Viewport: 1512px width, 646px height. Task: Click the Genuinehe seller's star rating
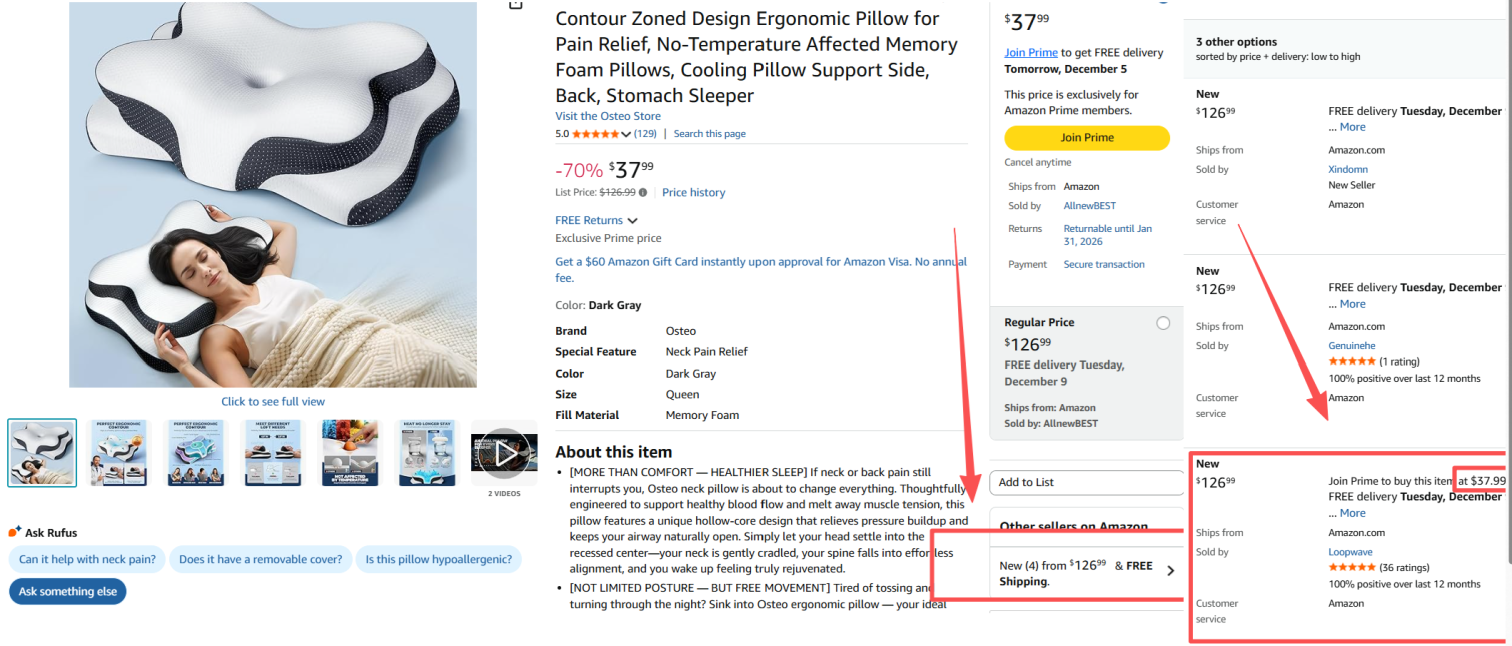tap(1351, 362)
